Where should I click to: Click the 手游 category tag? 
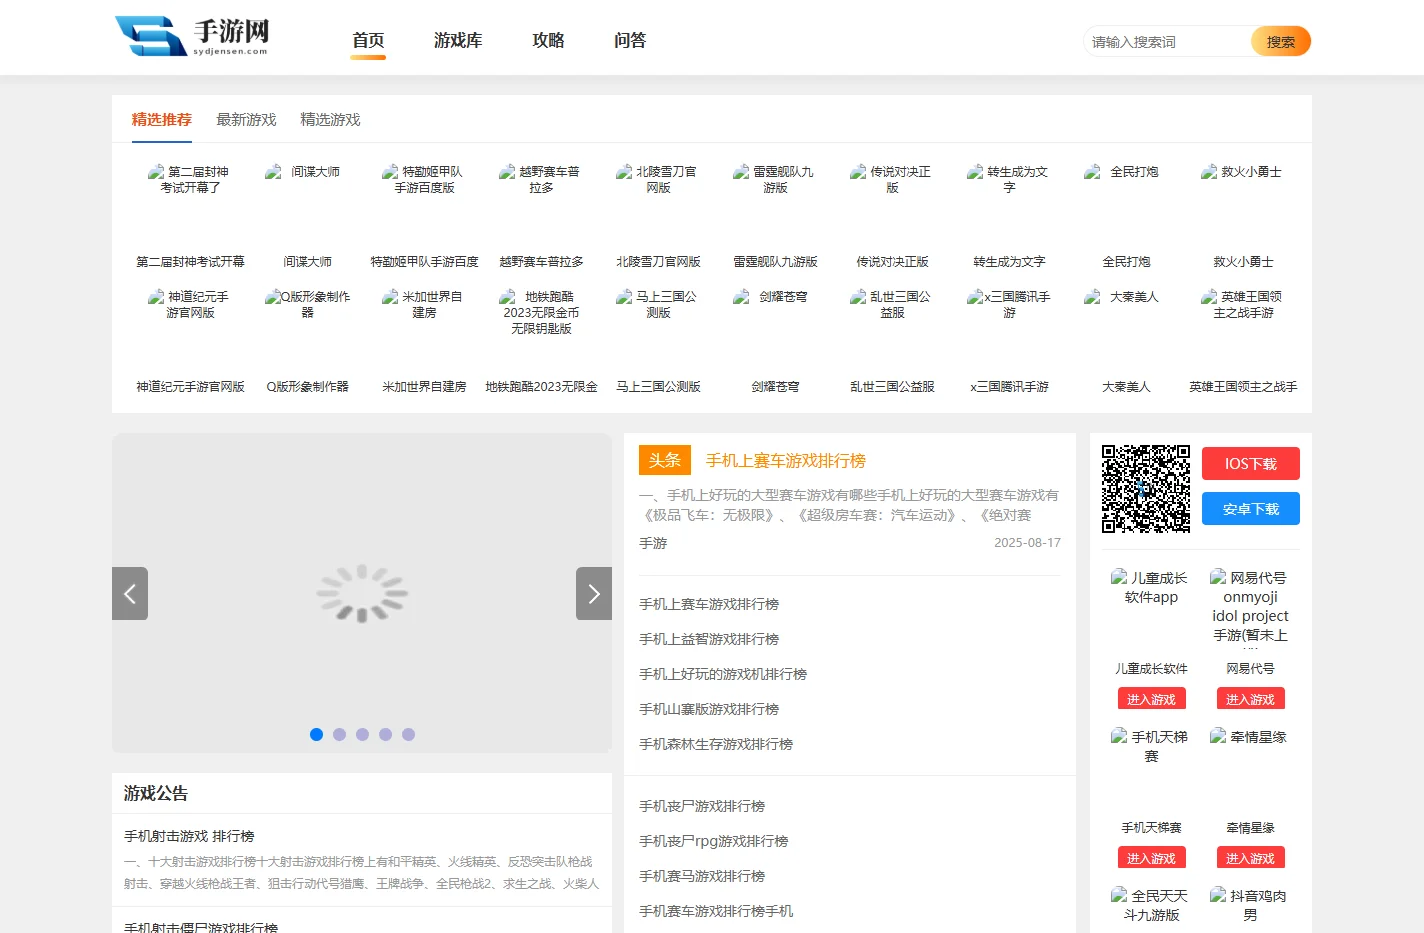coord(653,543)
